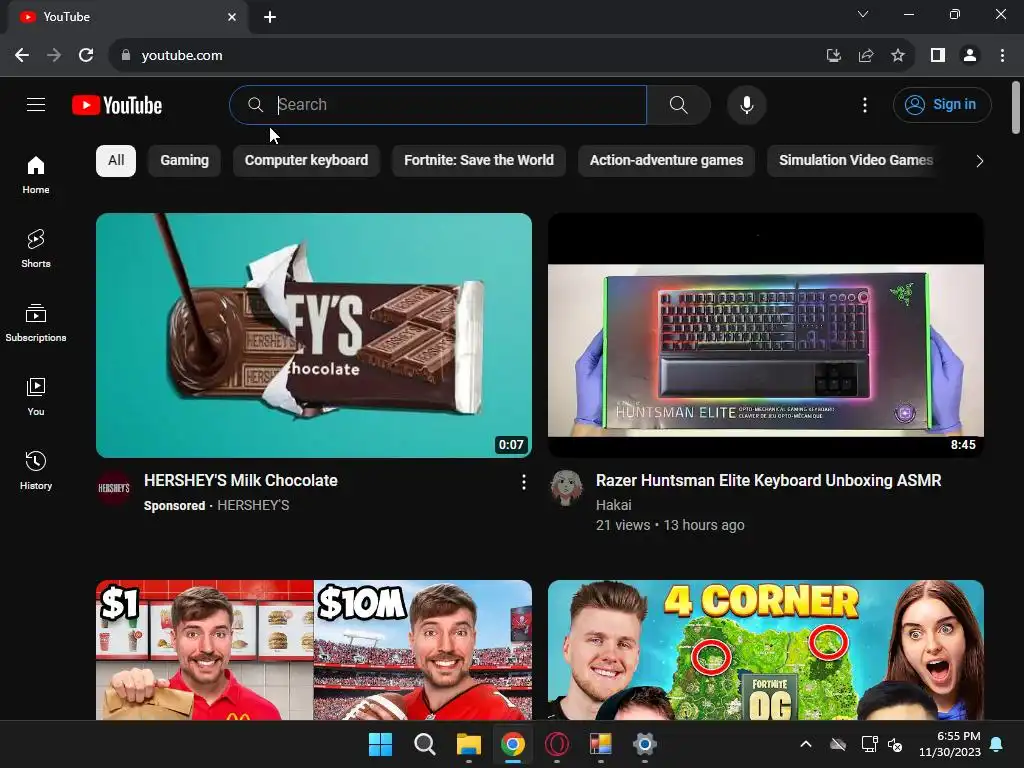Open the MrBeast $1 vs $10M thumbnail
Viewport: 1024px width, 768px height.
[314, 650]
